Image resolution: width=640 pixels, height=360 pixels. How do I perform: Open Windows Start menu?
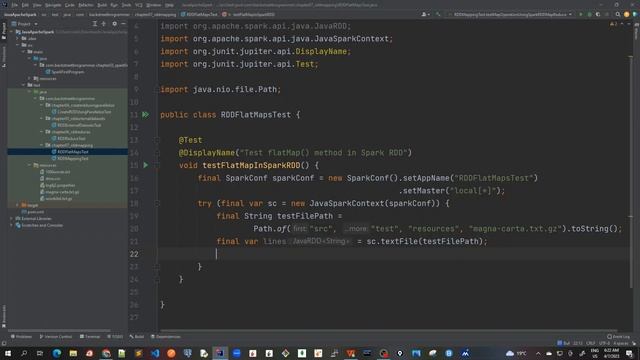(x=8, y=353)
